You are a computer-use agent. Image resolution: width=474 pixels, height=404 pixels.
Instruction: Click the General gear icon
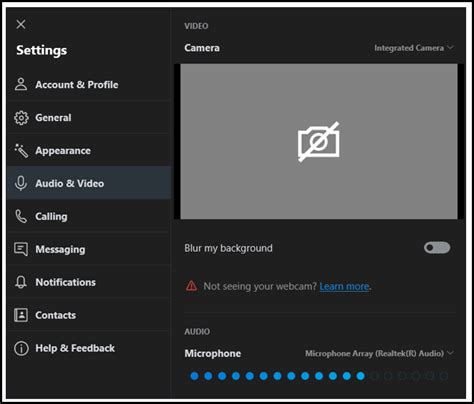point(21,118)
